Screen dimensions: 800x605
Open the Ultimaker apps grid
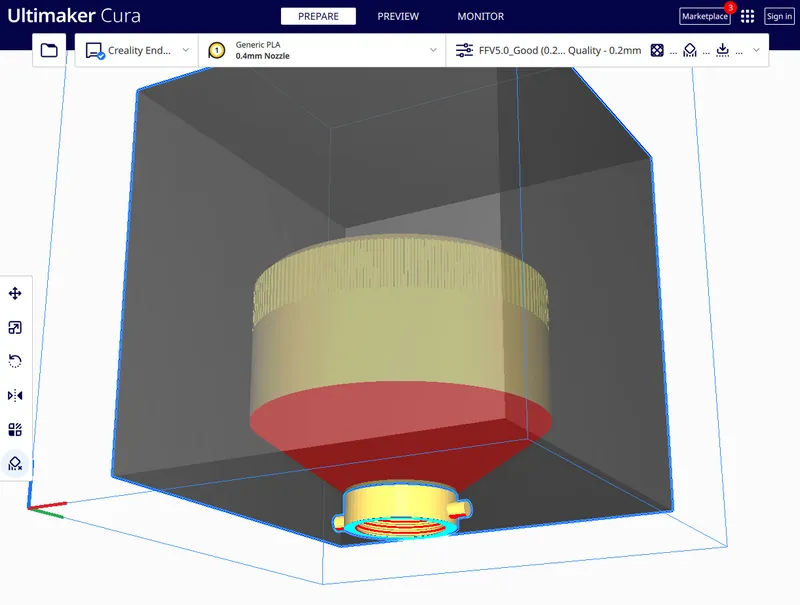click(747, 16)
